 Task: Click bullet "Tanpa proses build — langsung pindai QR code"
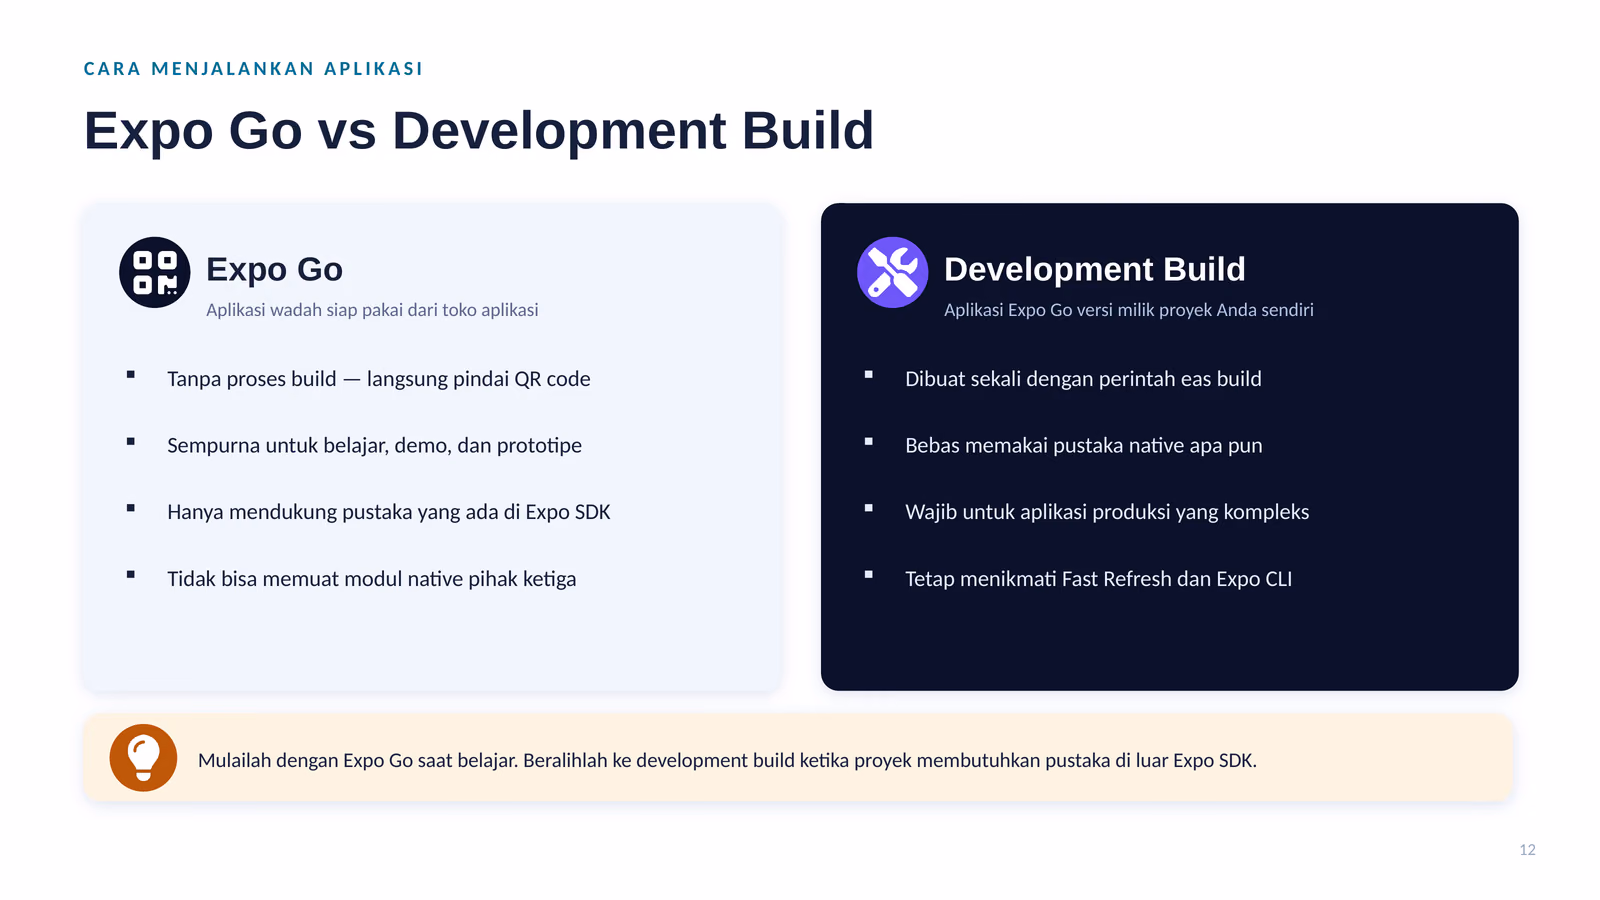click(379, 379)
